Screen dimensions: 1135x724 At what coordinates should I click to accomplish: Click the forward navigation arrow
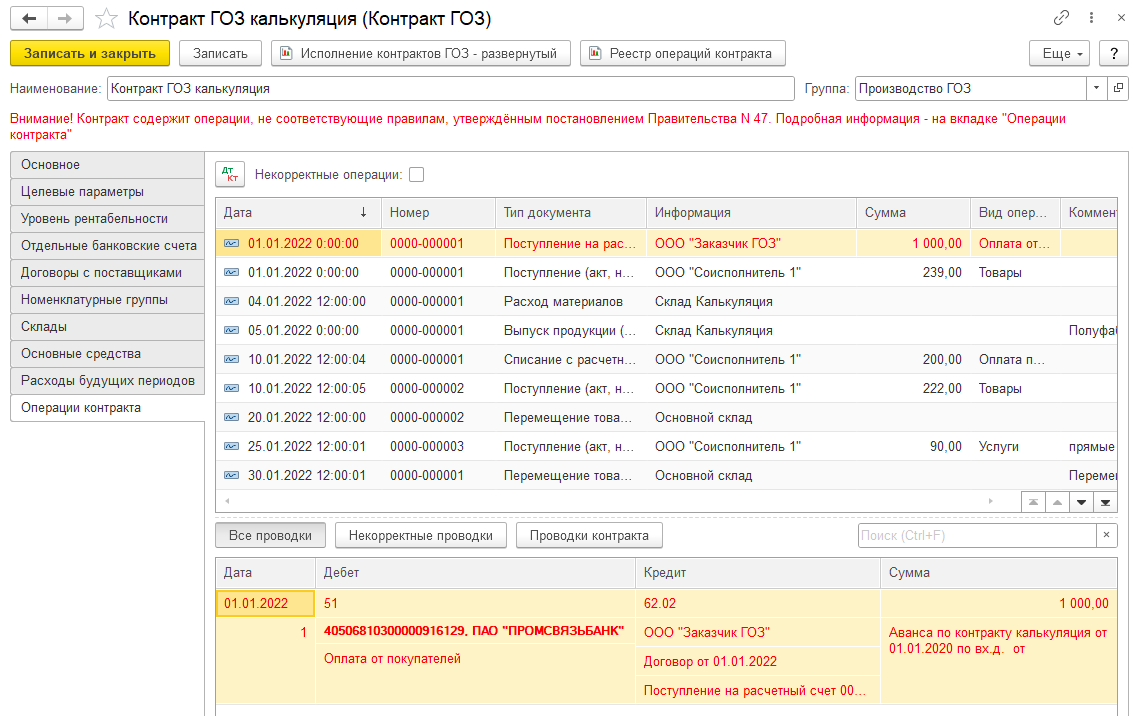click(x=65, y=19)
